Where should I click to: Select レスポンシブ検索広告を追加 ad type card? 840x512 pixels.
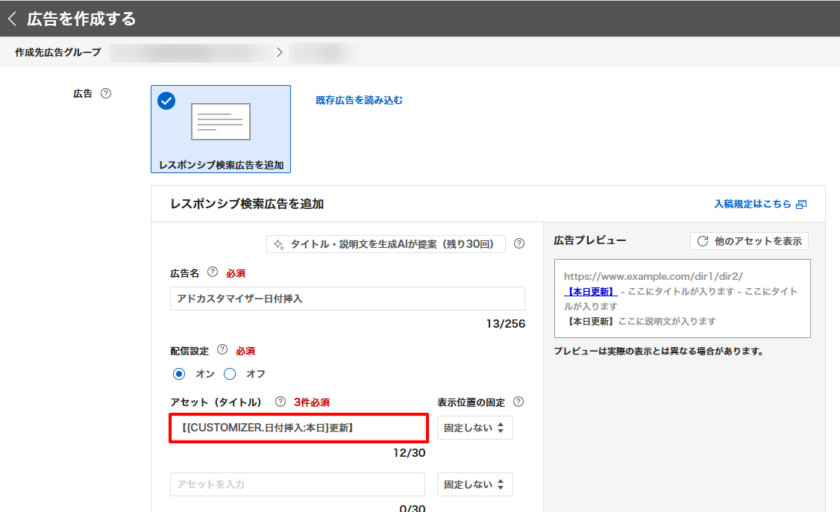[221, 129]
